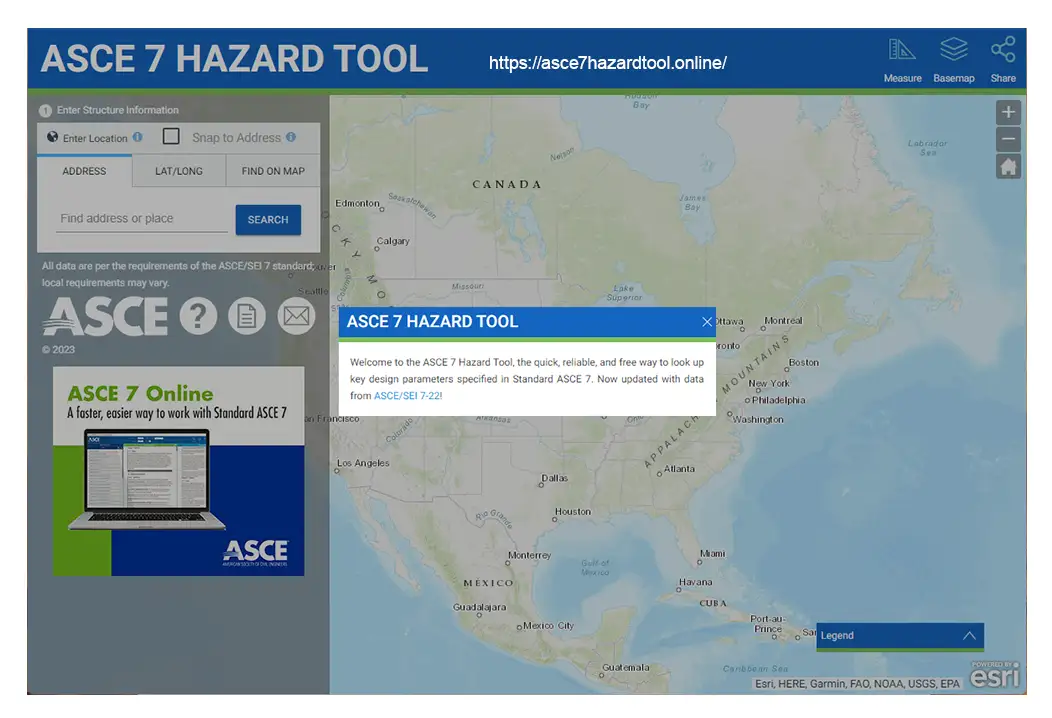Image resolution: width=1052 pixels, height=718 pixels.
Task: Click the Enter Location globe icon
Action: click(x=52, y=137)
